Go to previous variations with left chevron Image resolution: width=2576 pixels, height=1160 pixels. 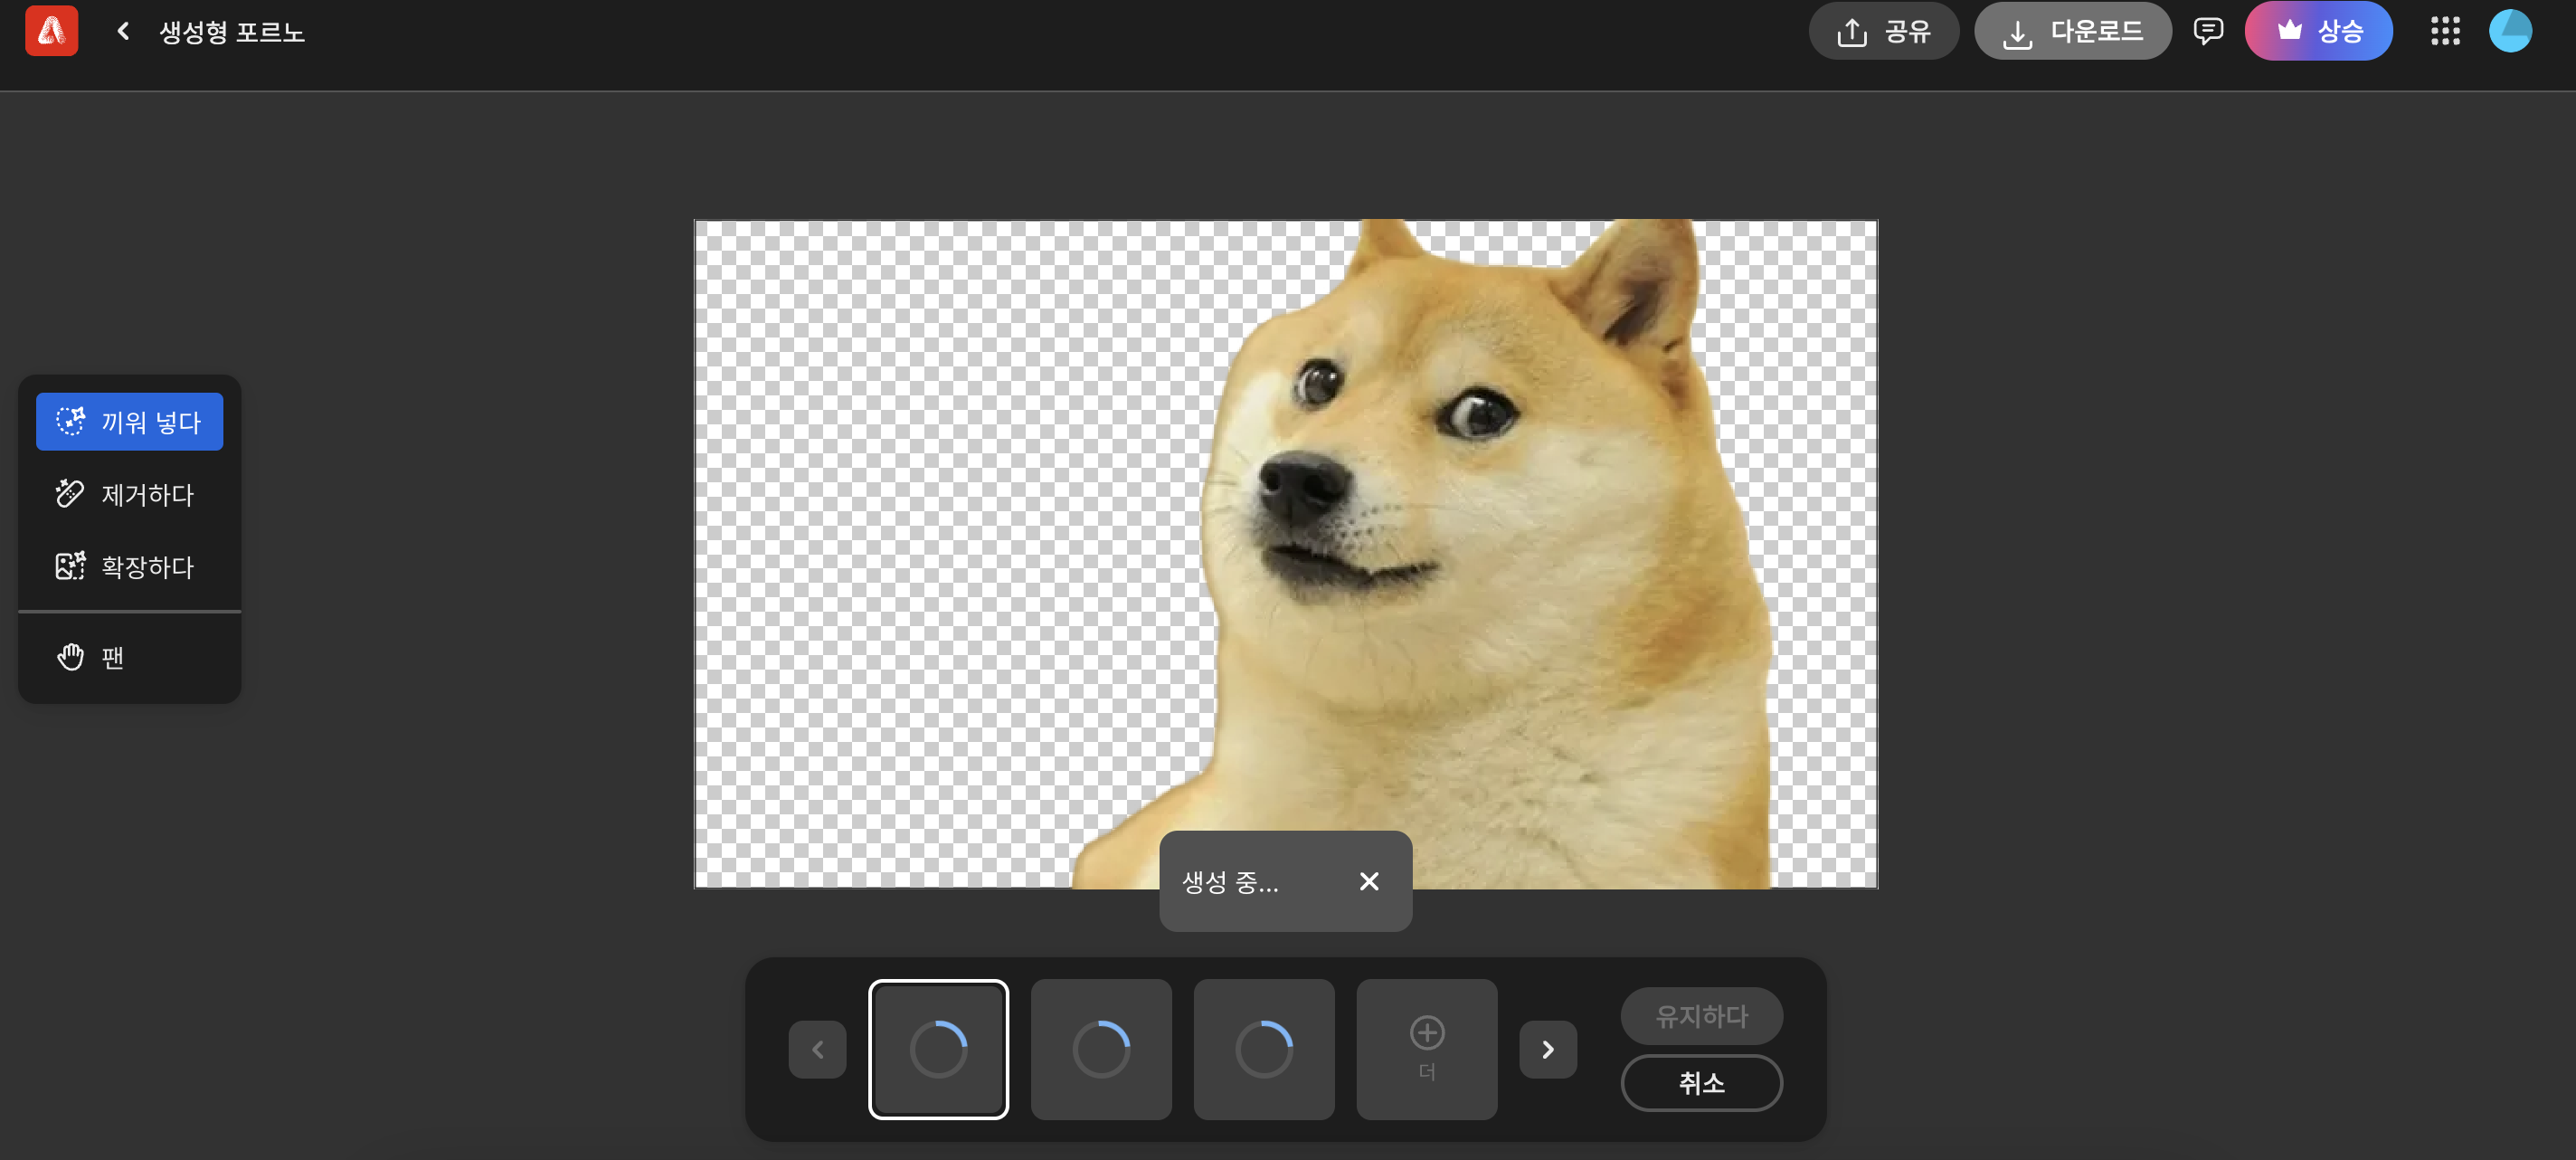[817, 1049]
